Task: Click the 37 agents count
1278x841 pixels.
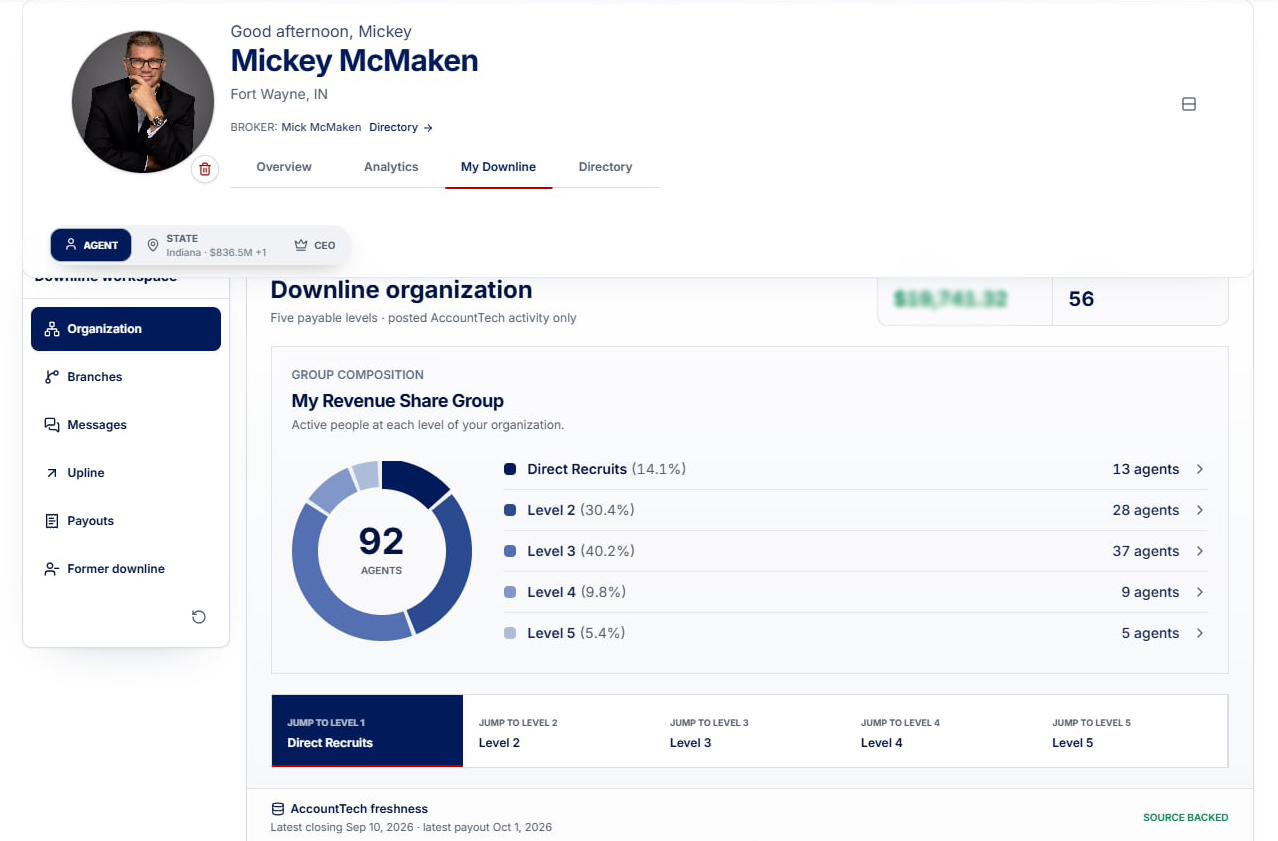Action: point(1146,551)
